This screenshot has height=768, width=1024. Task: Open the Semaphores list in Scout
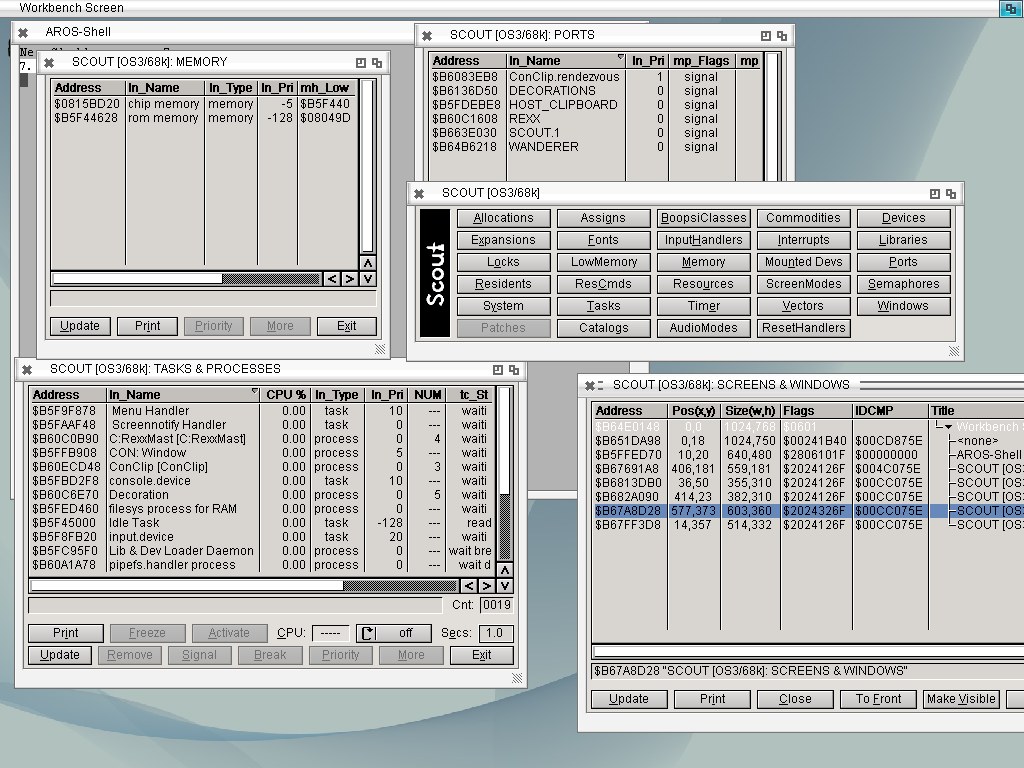(x=903, y=284)
